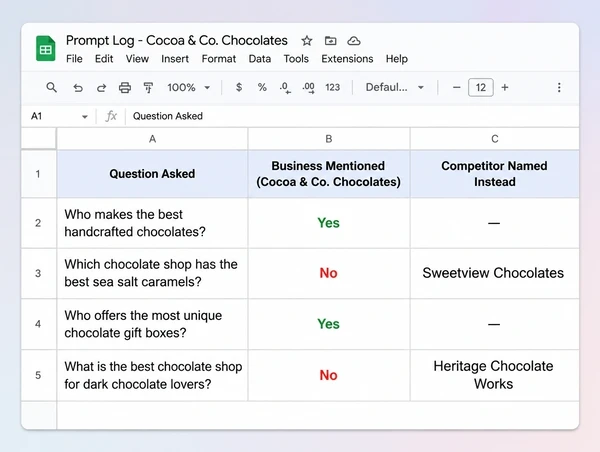Viewport: 600px width, 452px height.
Task: Increase decimal places
Action: click(x=308, y=88)
